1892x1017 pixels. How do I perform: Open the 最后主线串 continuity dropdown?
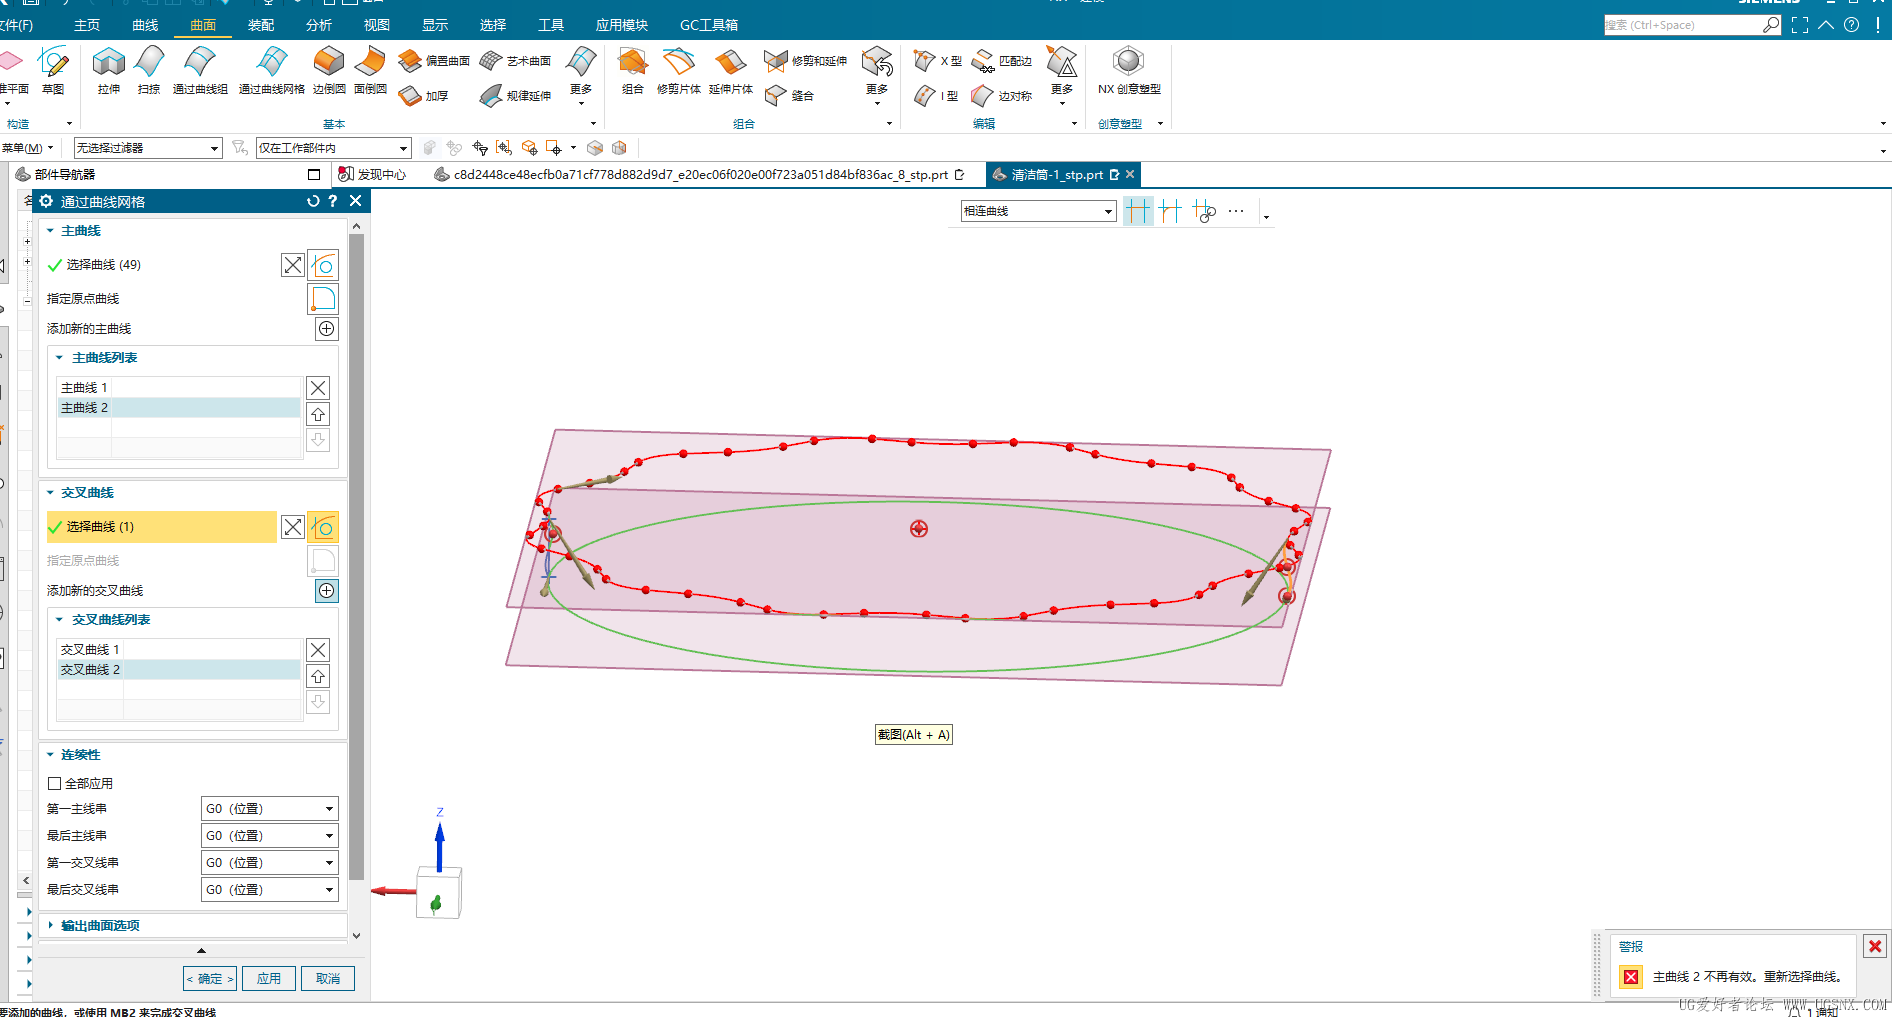tap(270, 835)
